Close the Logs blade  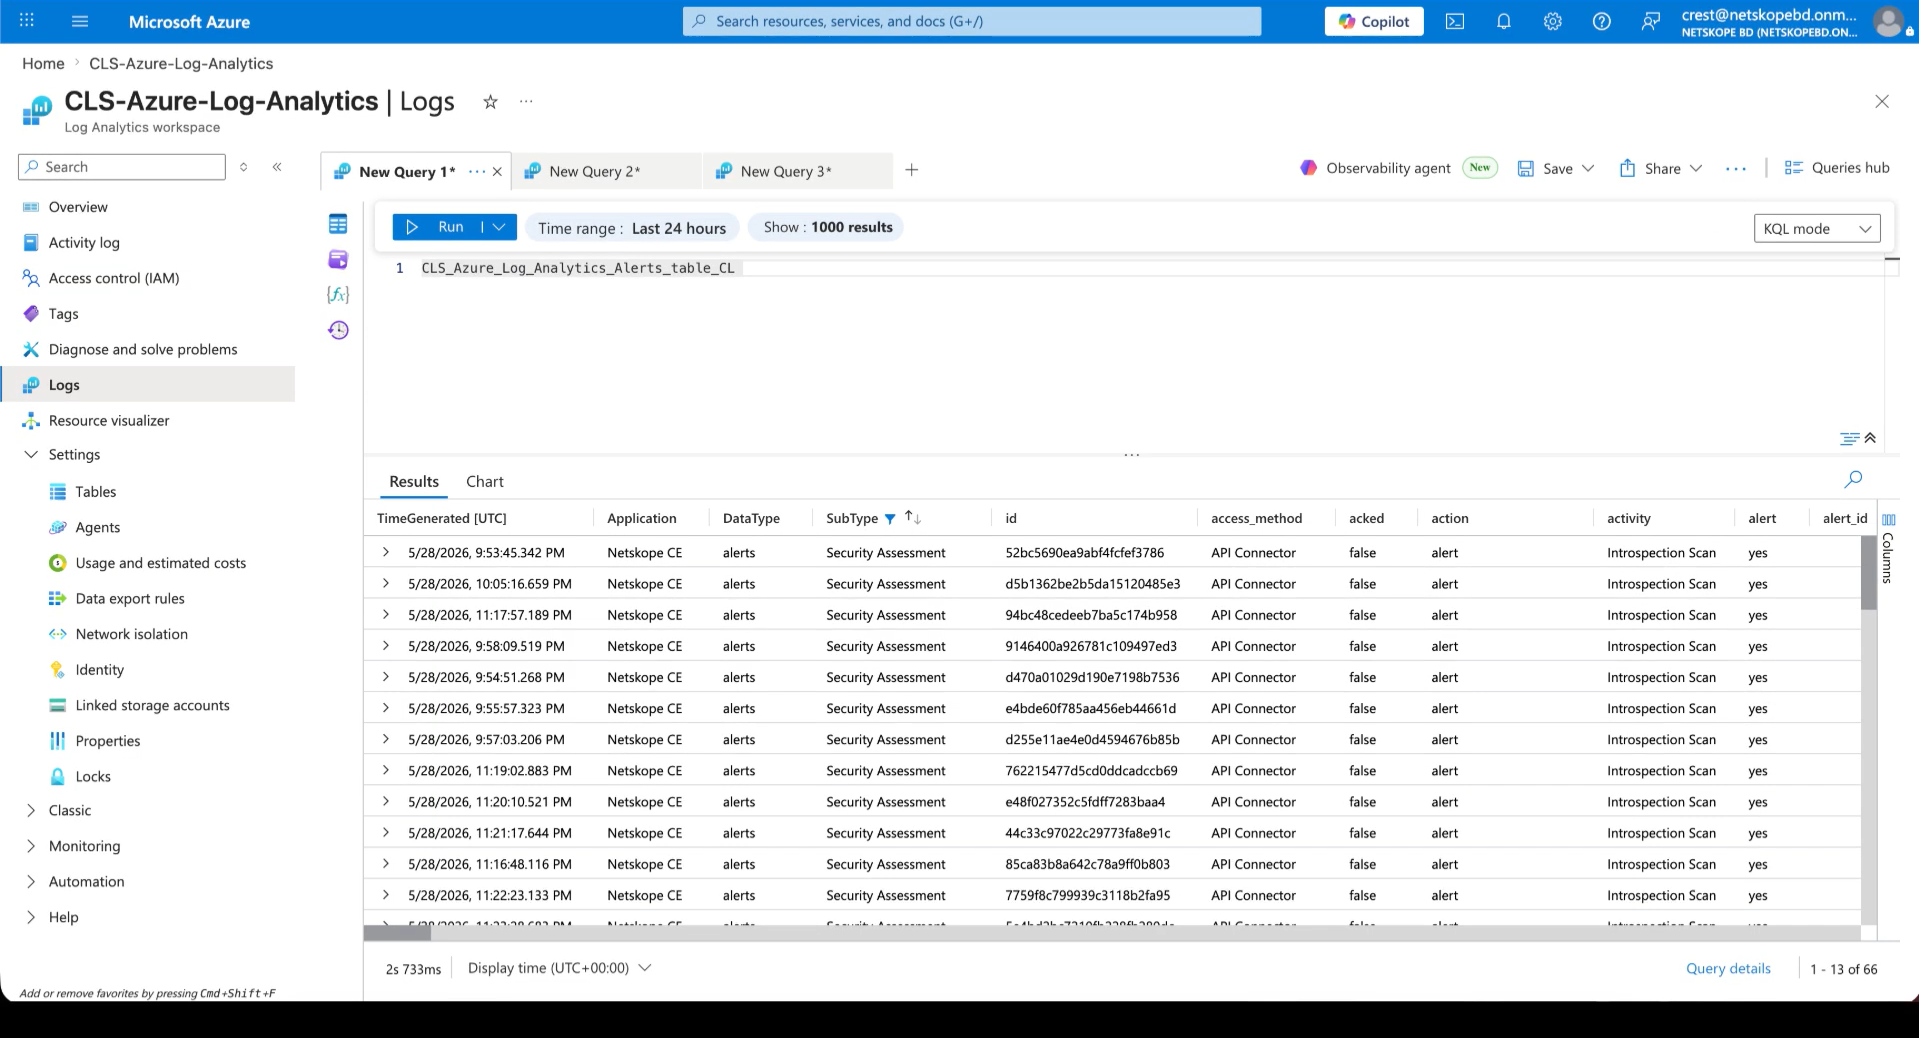pyautogui.click(x=1882, y=101)
